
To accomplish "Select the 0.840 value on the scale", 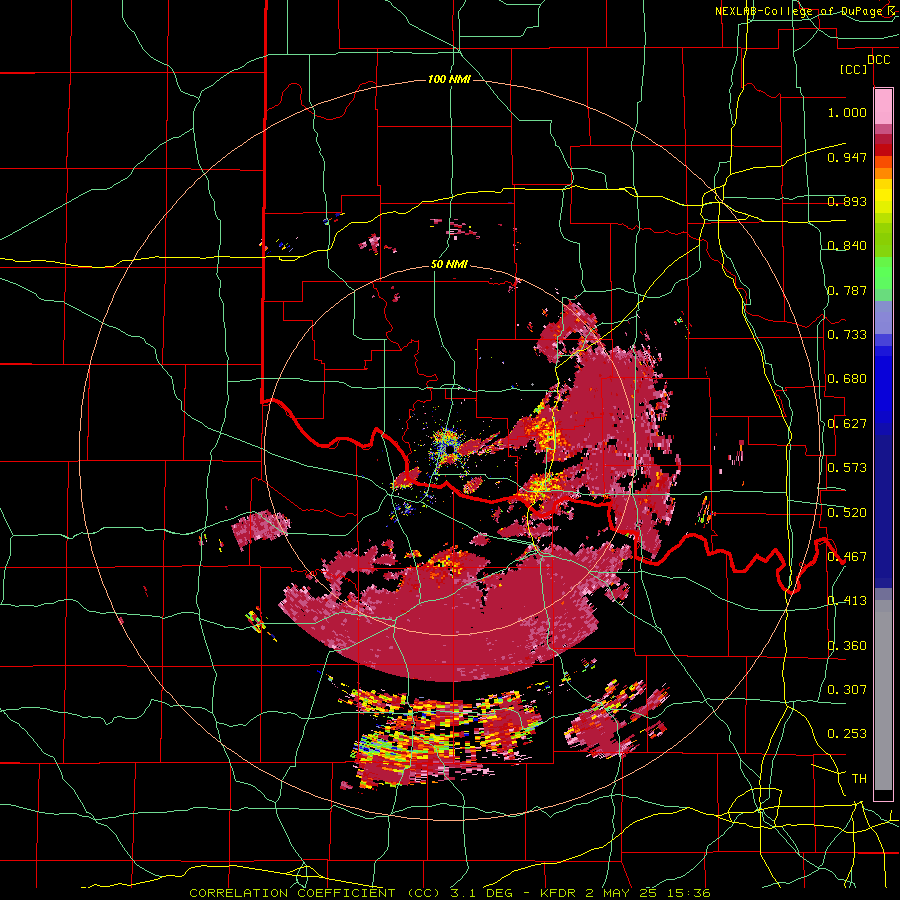I will (x=847, y=246).
